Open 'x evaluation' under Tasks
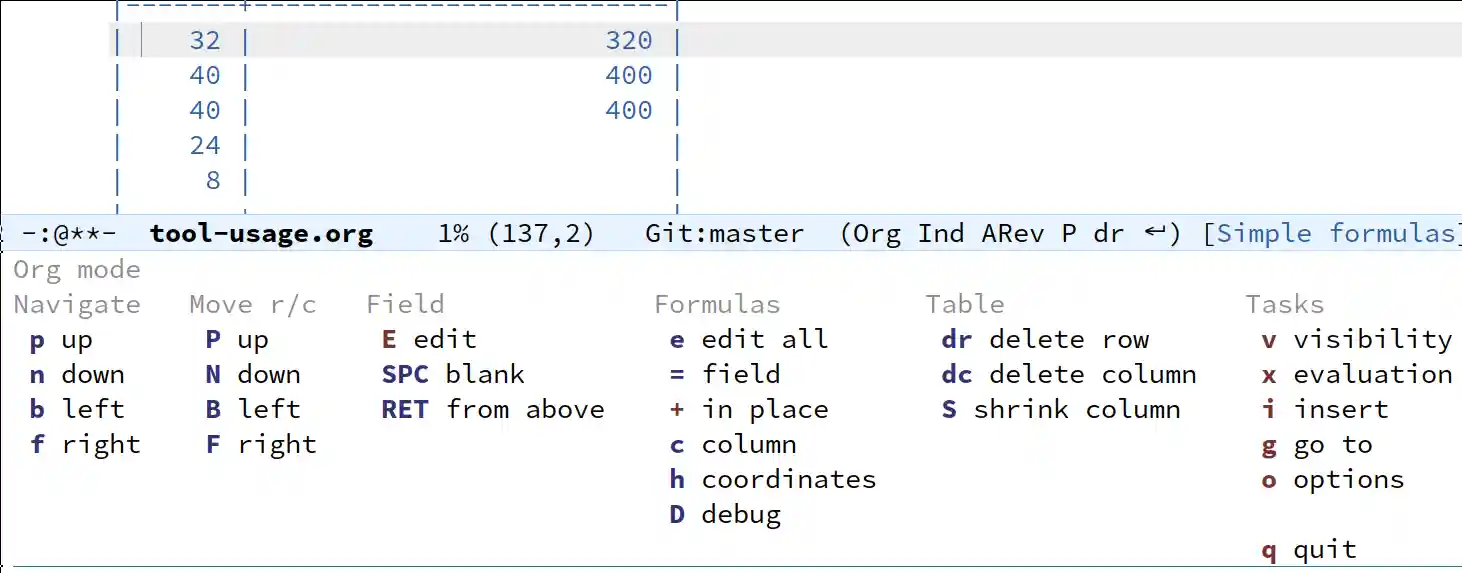Viewport: 1462px width, 573px height. coord(1357,375)
